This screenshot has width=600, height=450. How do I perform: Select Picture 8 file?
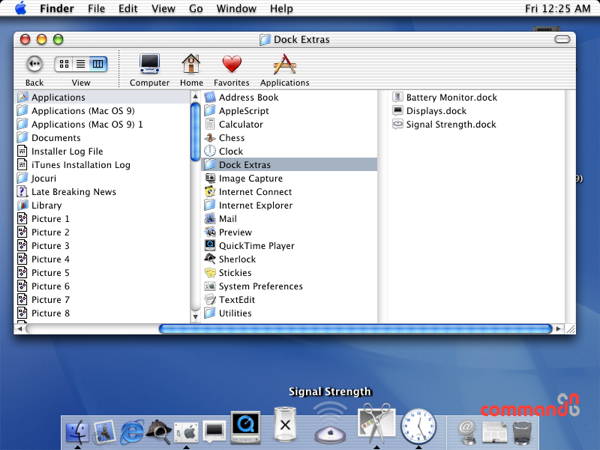[x=102, y=313]
